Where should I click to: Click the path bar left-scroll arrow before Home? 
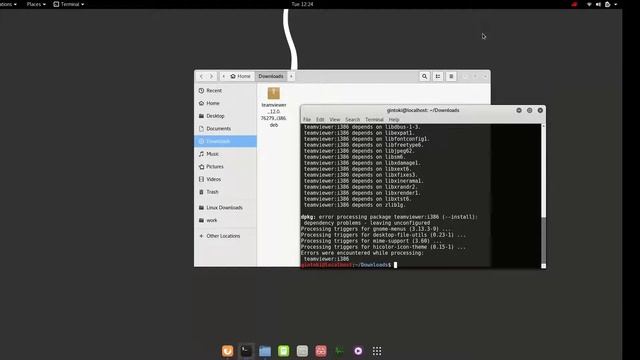224,76
